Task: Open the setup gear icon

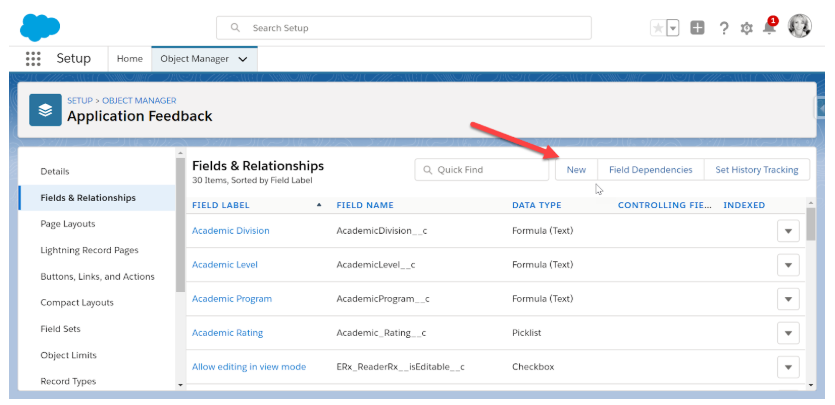Action: click(746, 28)
